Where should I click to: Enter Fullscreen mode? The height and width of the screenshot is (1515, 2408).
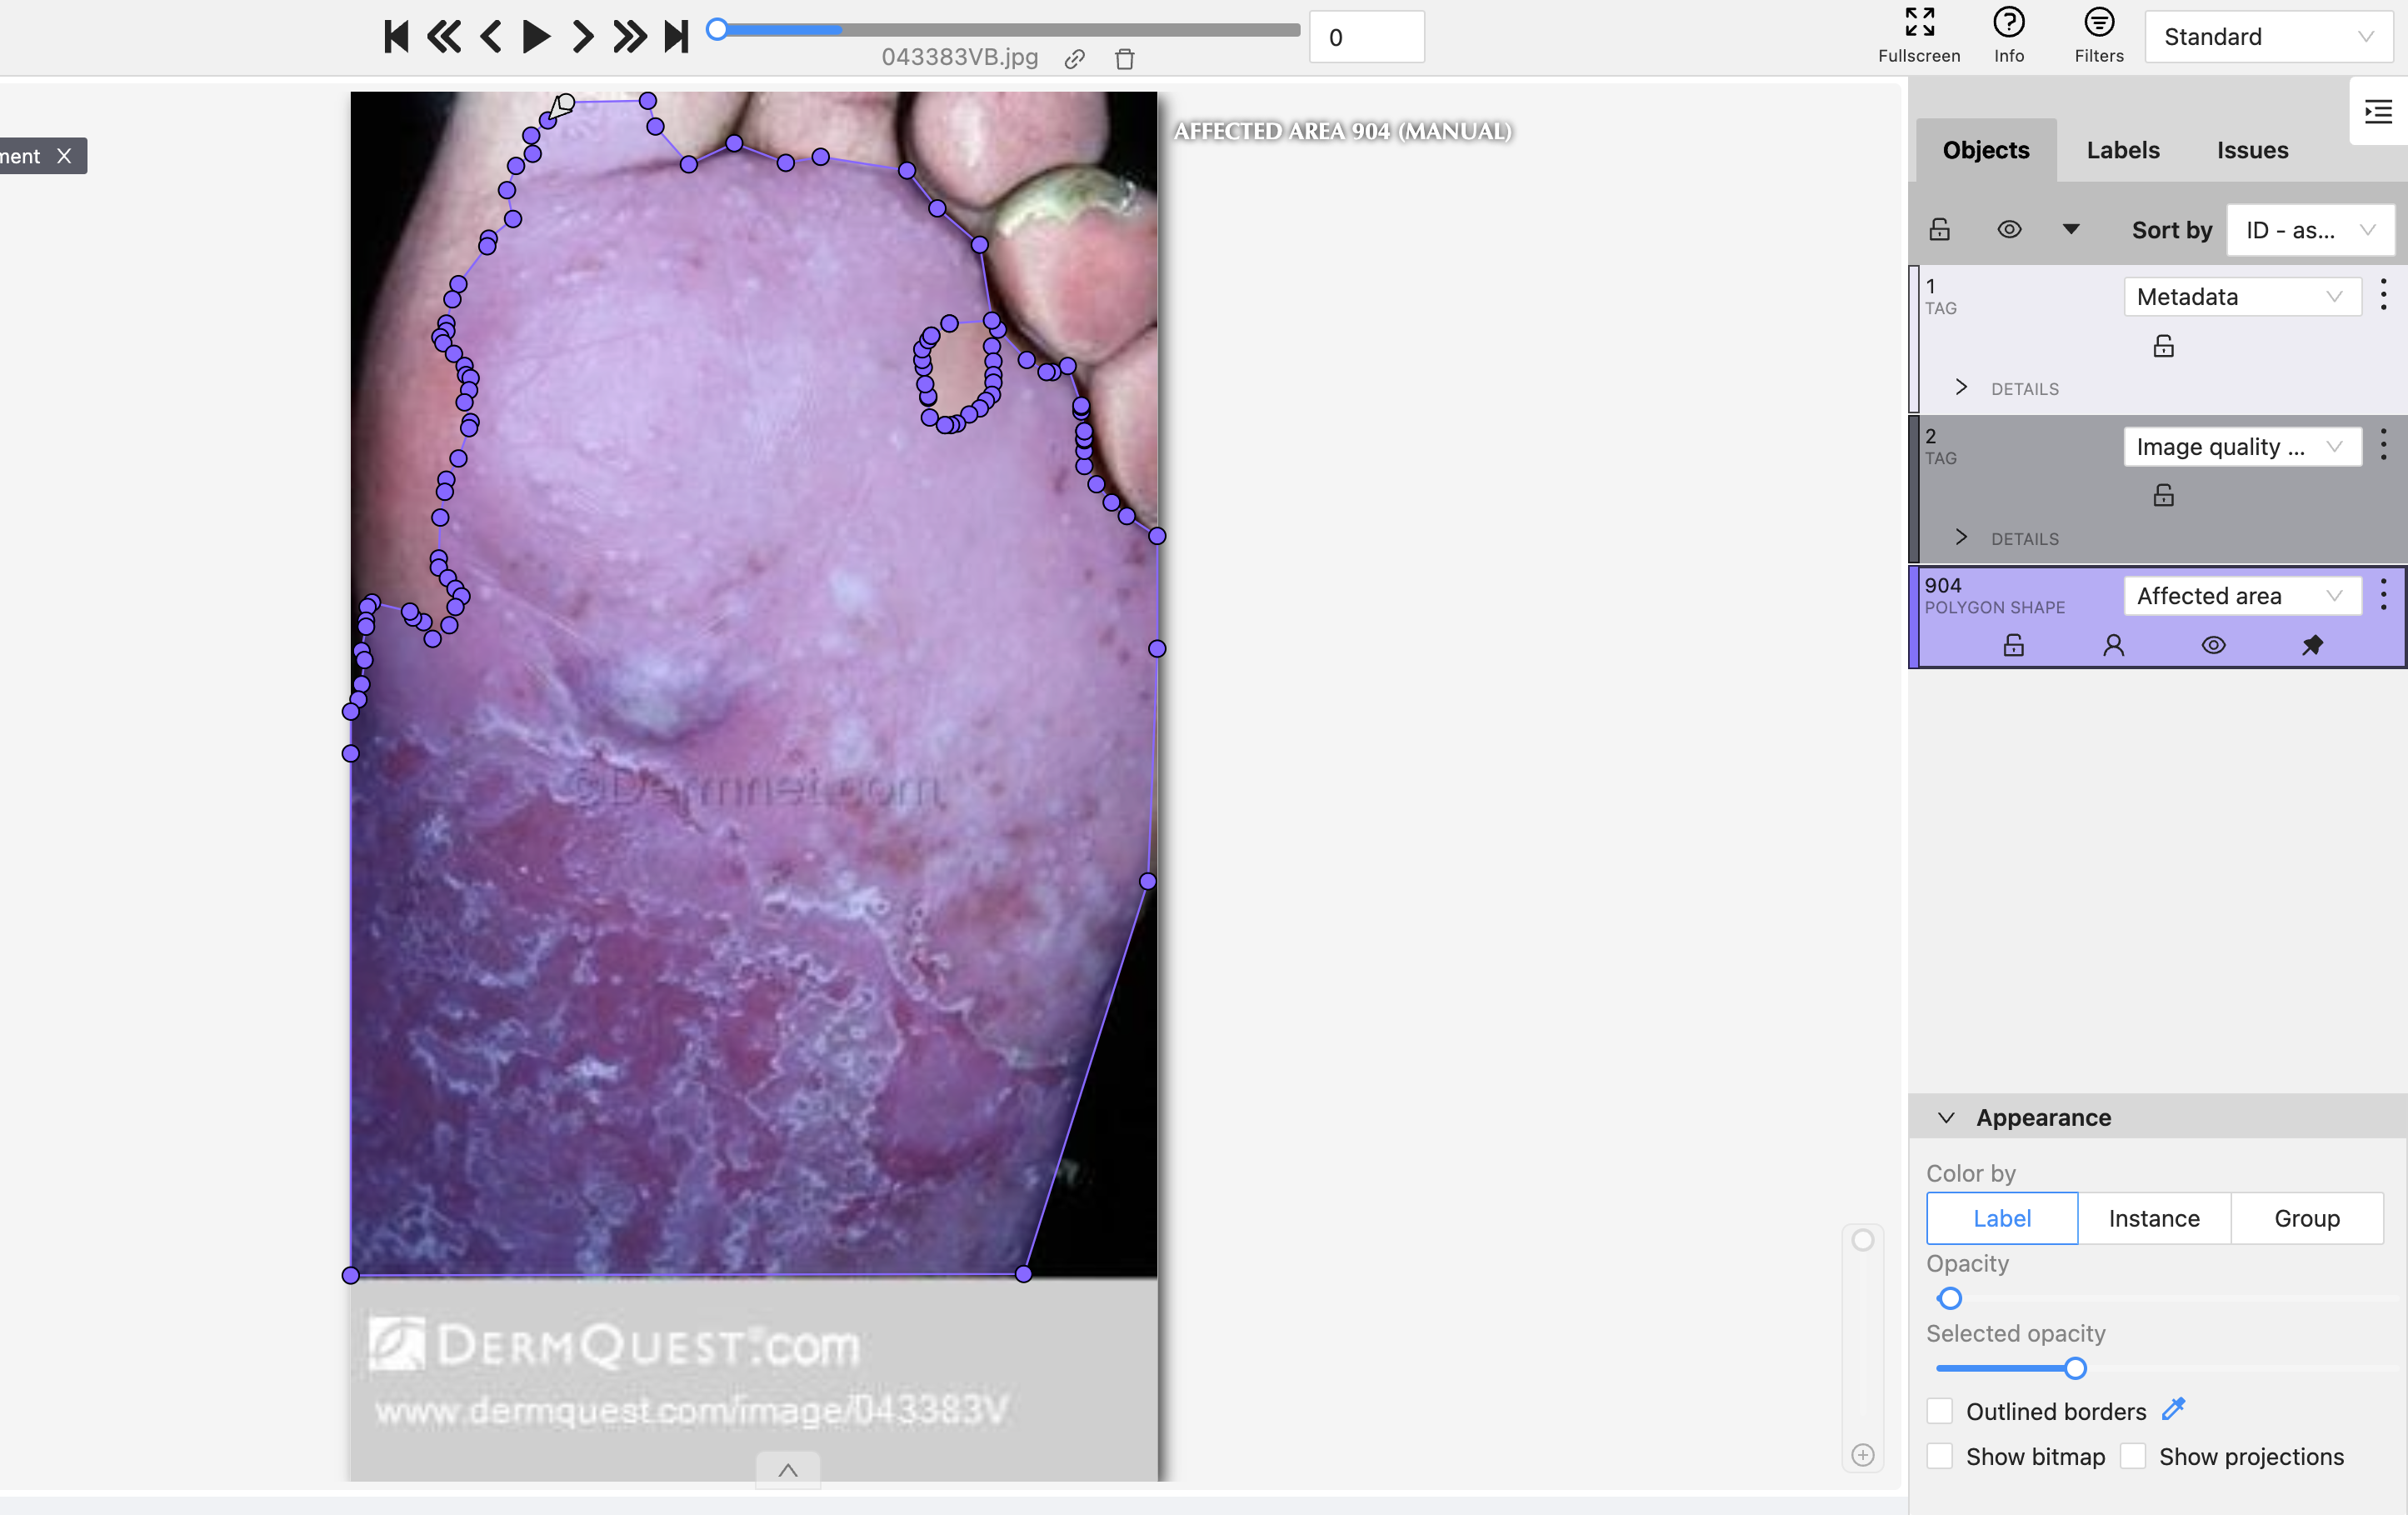[1918, 35]
